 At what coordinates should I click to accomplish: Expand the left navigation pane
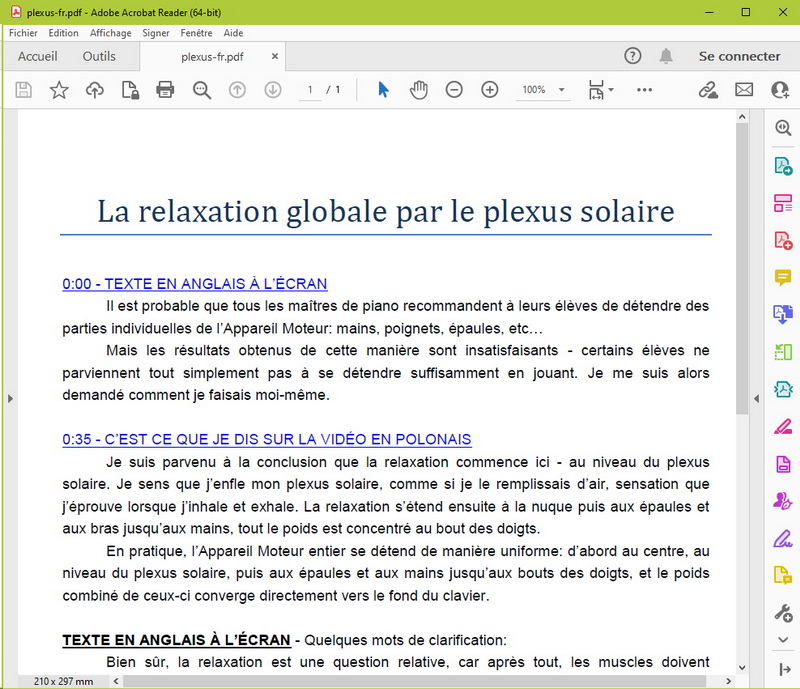coord(10,398)
